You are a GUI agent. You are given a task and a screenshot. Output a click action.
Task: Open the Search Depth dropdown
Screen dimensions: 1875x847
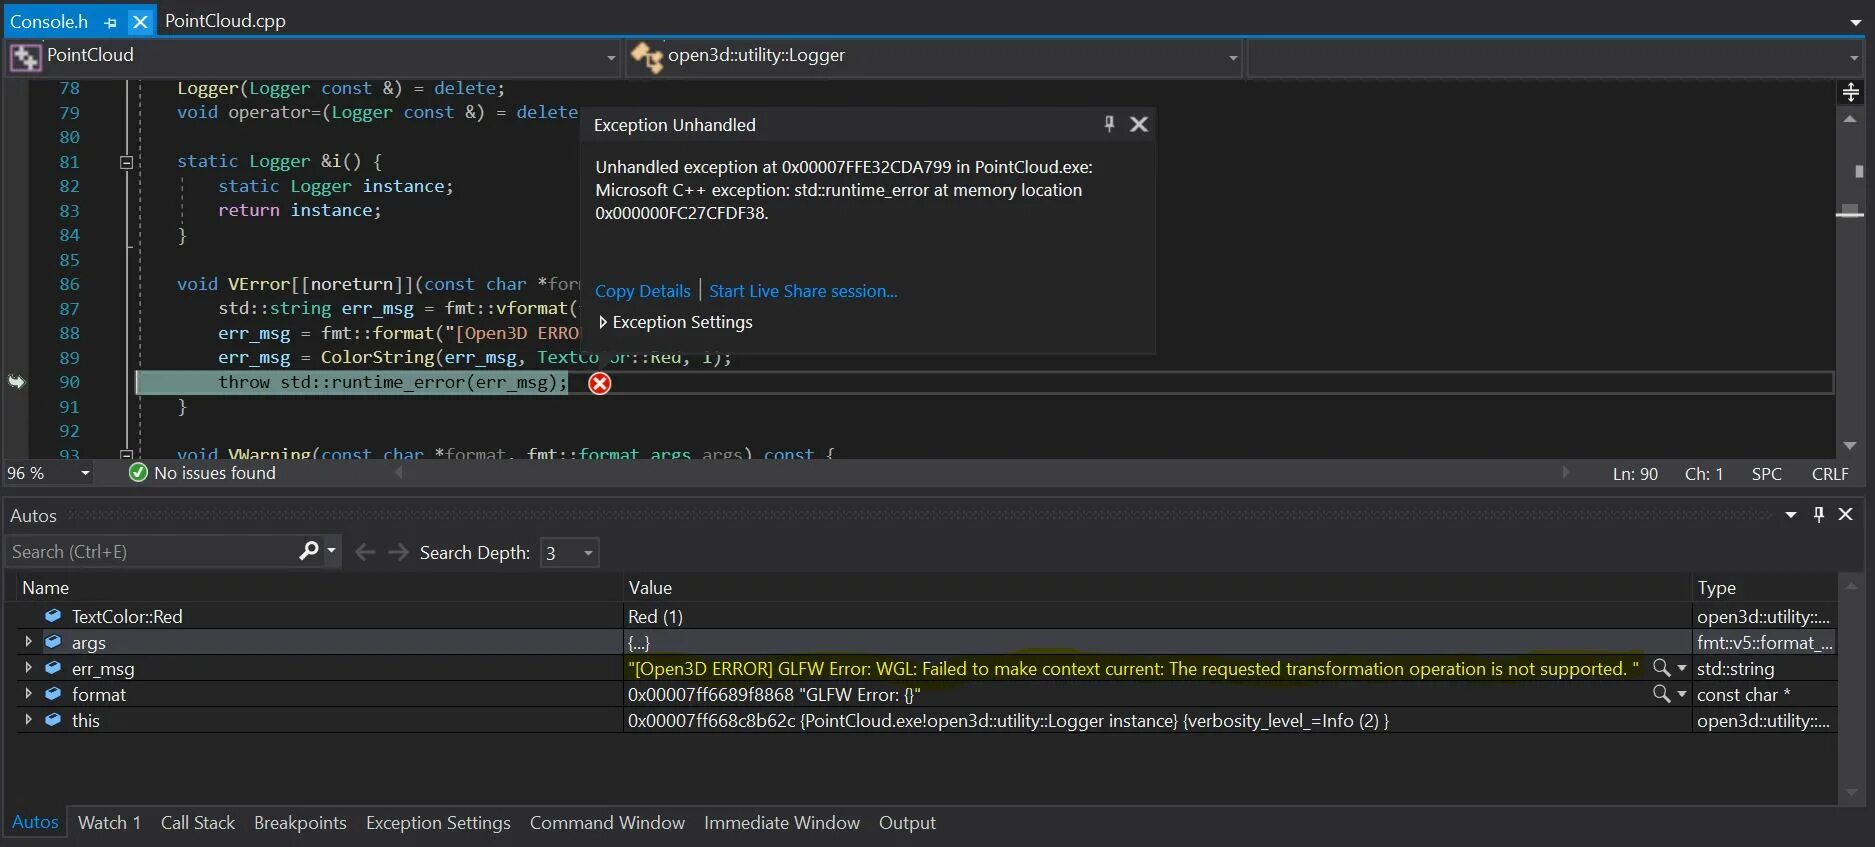pyautogui.click(x=588, y=553)
